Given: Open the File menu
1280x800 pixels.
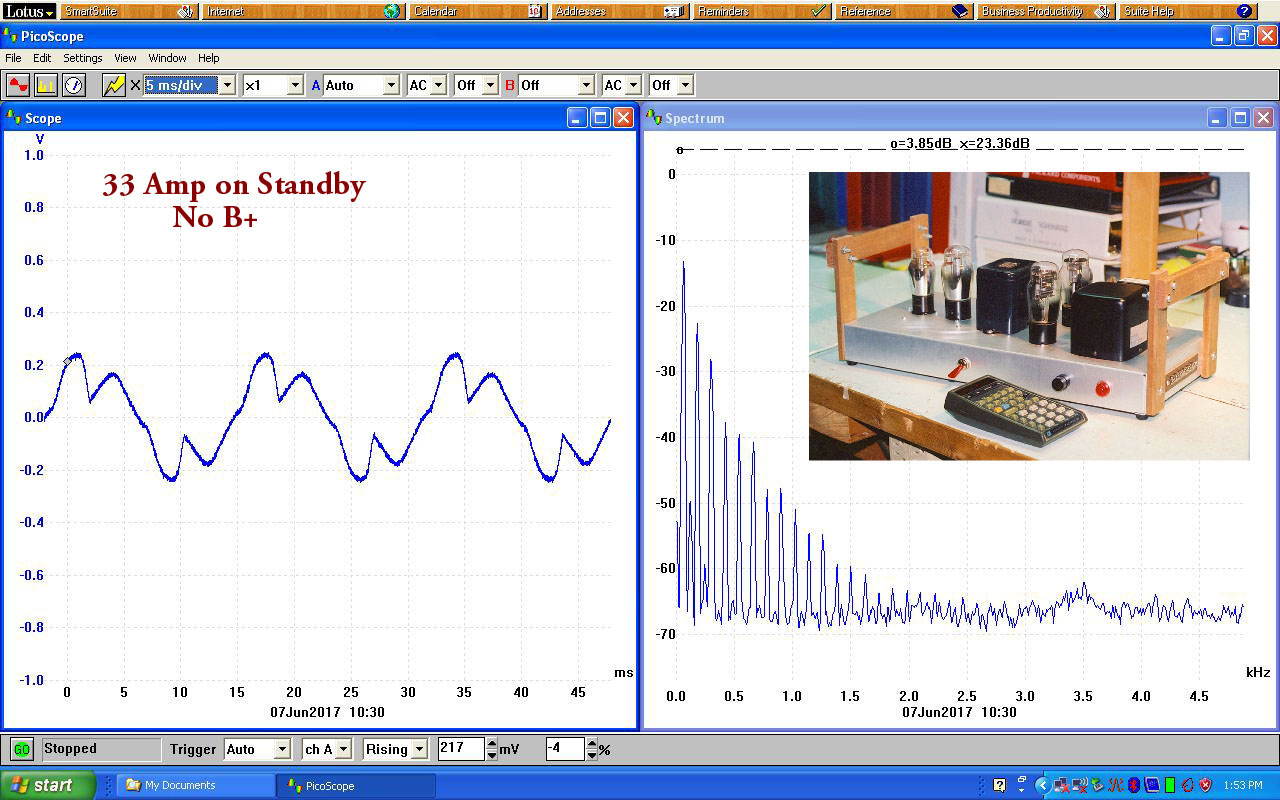Looking at the screenshot, I should pyautogui.click(x=13, y=58).
